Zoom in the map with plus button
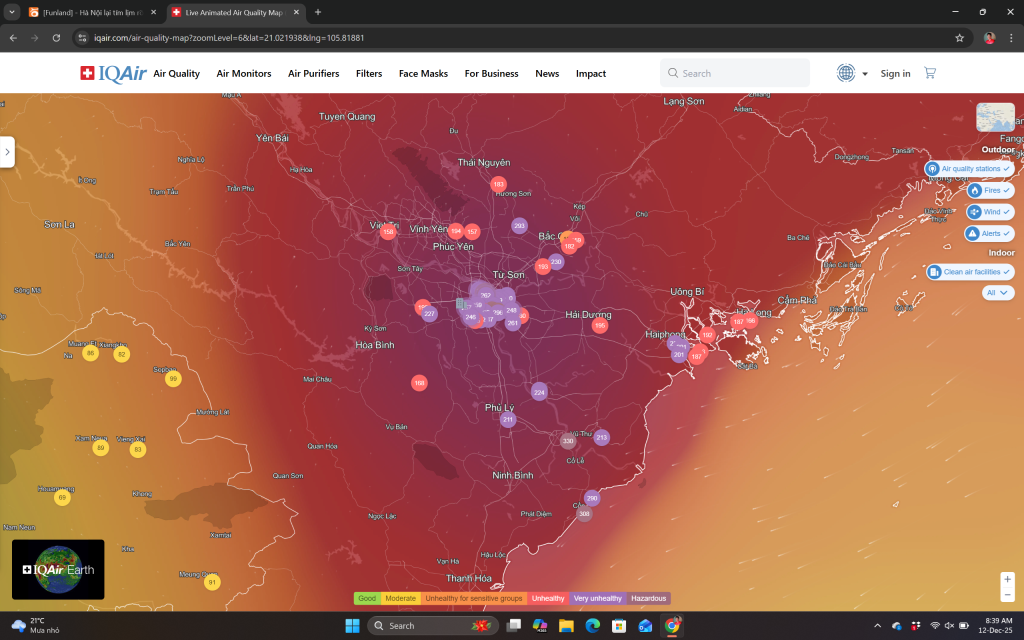 (1007, 579)
